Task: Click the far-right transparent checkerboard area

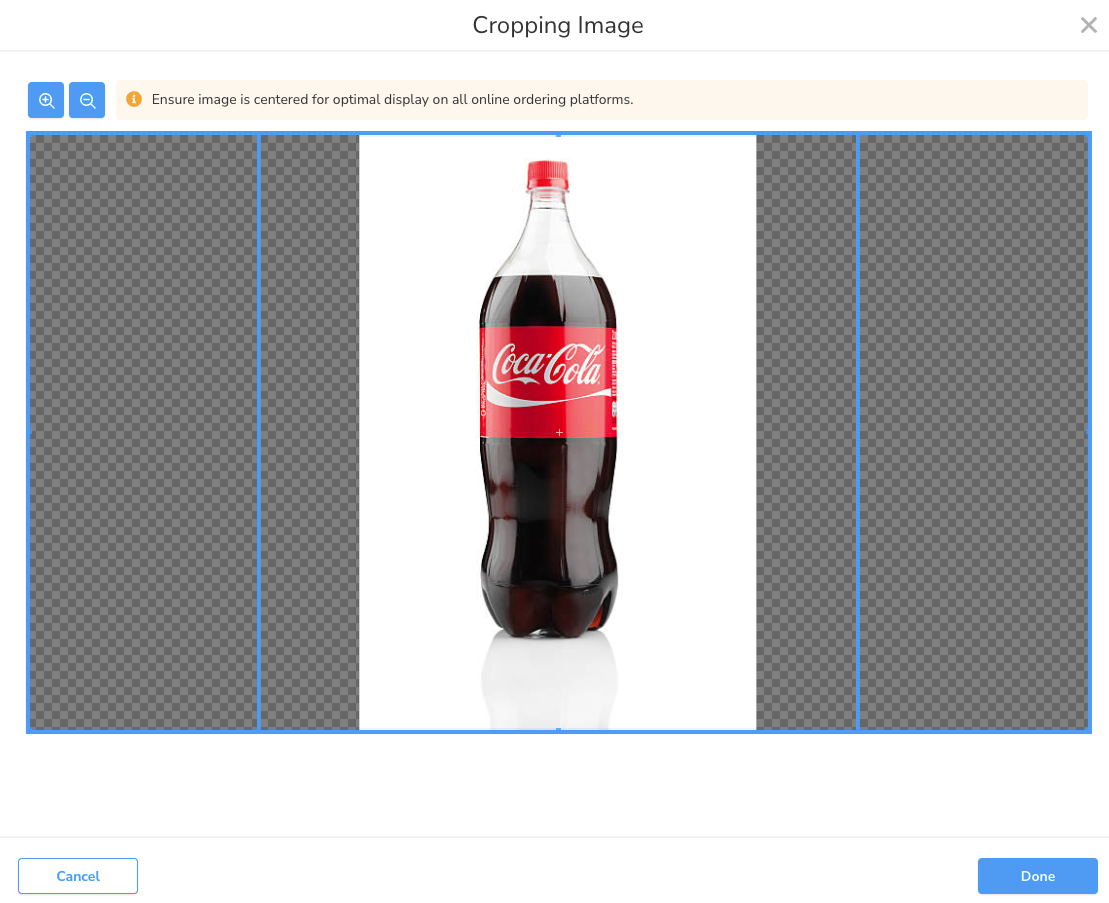Action: coord(972,432)
